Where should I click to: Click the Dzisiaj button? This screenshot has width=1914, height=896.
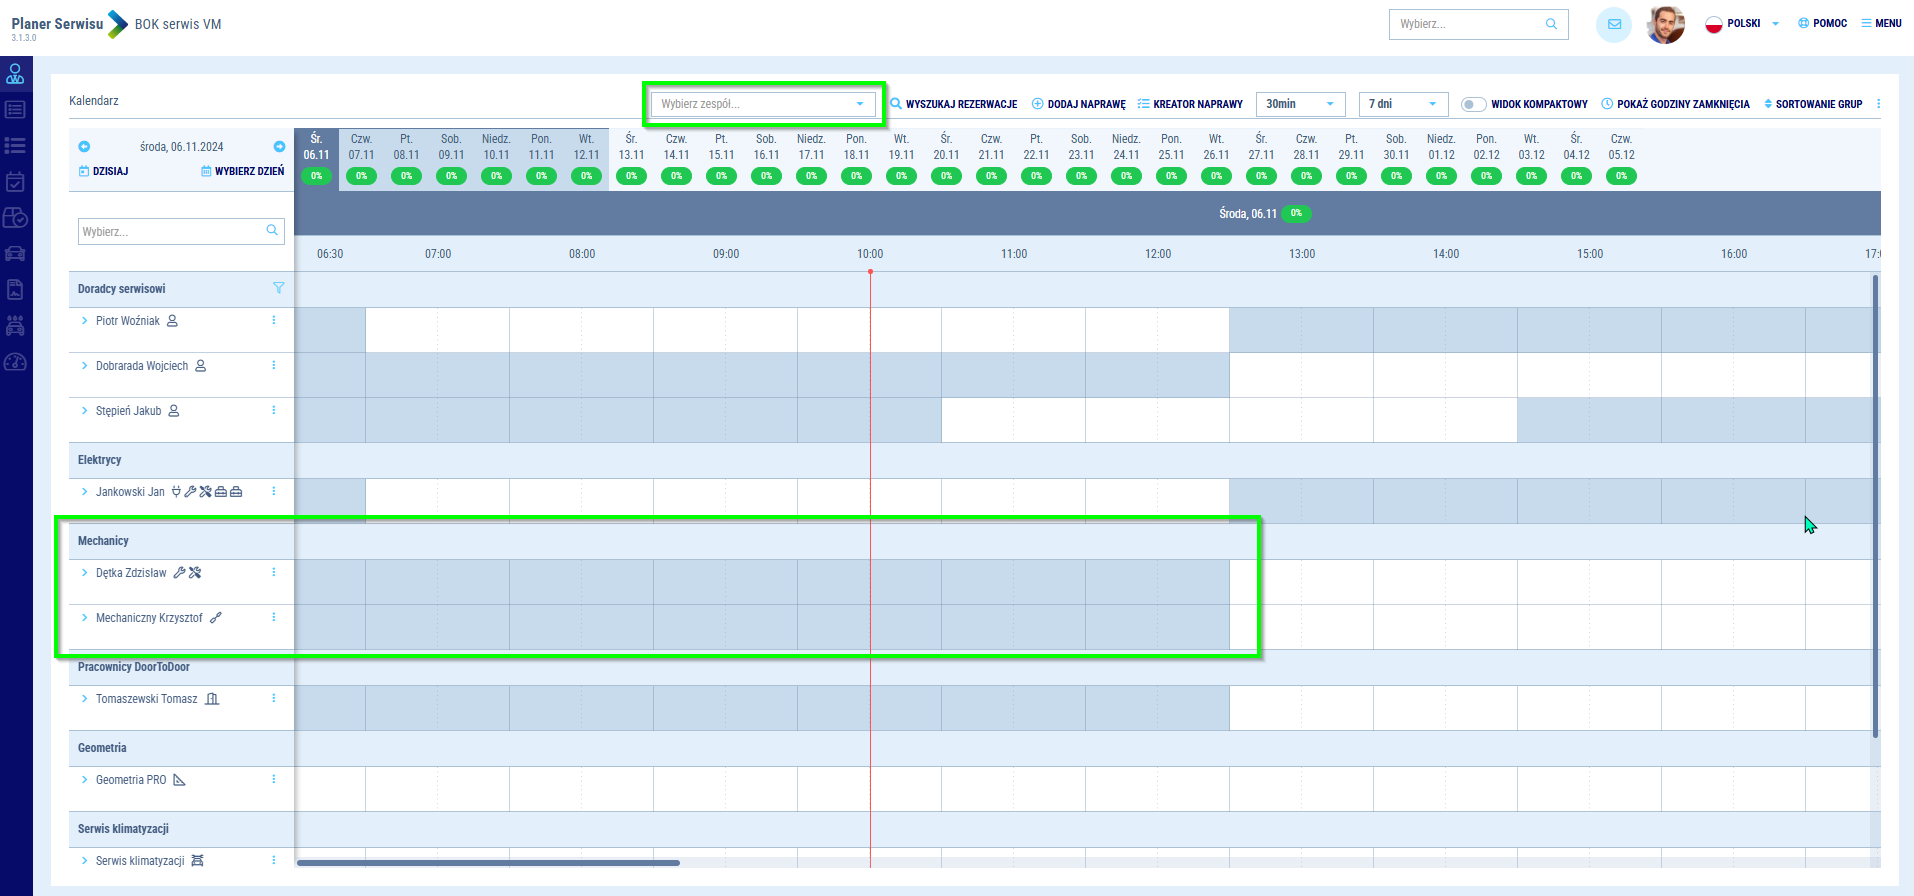[x=104, y=171]
